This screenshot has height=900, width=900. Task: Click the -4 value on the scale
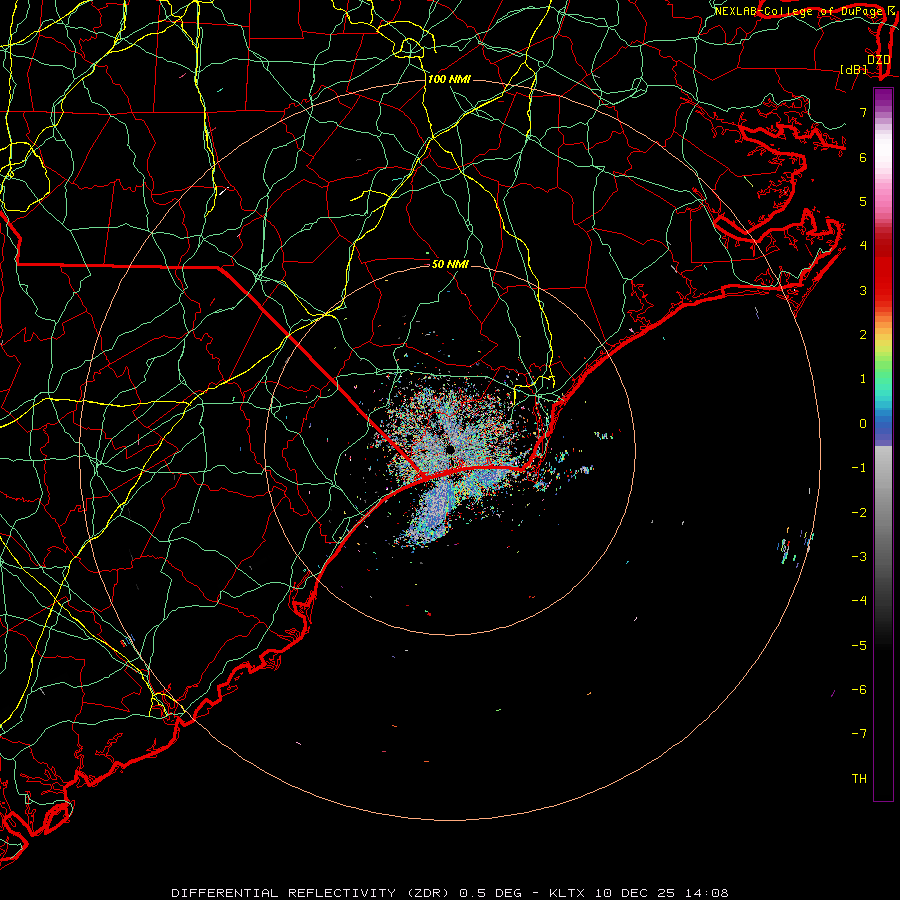[x=859, y=601]
